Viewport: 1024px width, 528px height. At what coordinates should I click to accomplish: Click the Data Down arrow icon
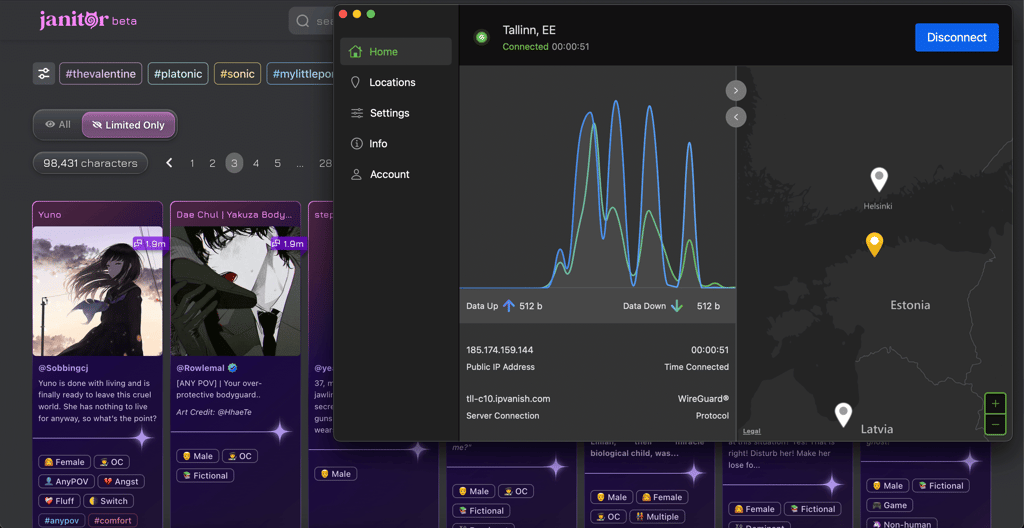[677, 306]
